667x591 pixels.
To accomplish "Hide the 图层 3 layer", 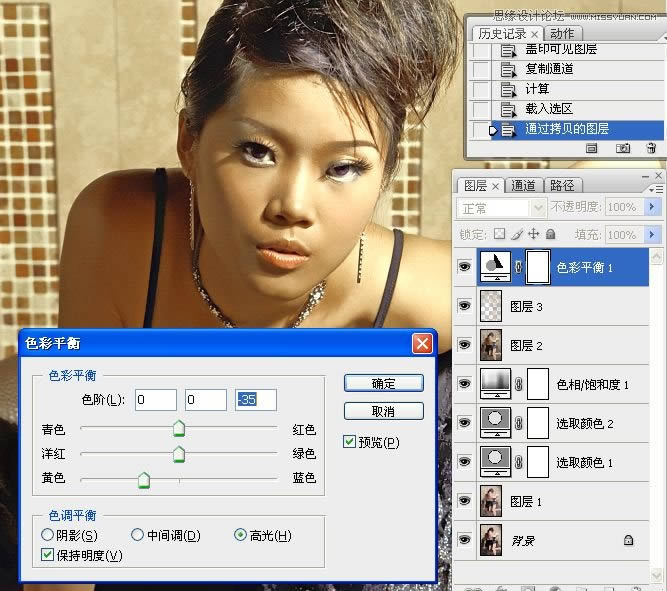I will click(464, 306).
